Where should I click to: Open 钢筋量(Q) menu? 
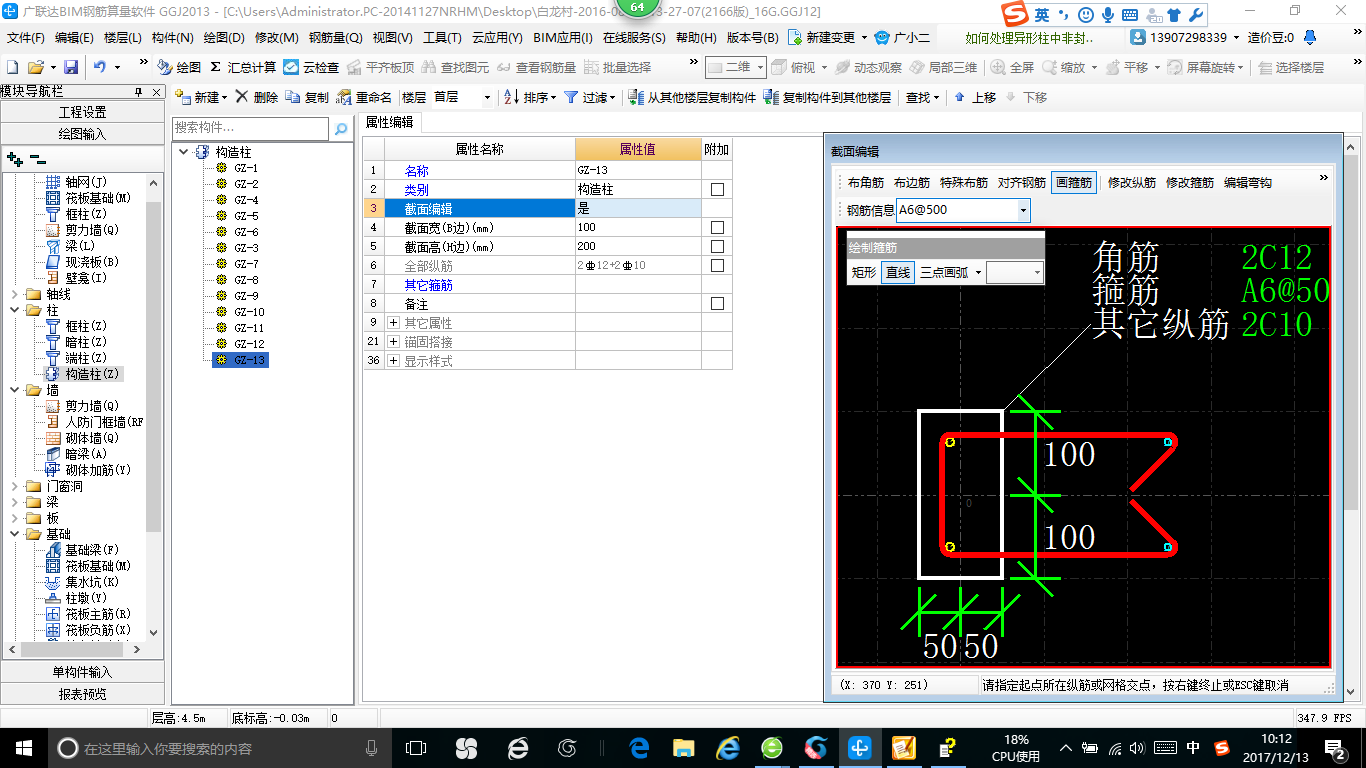pyautogui.click(x=337, y=38)
